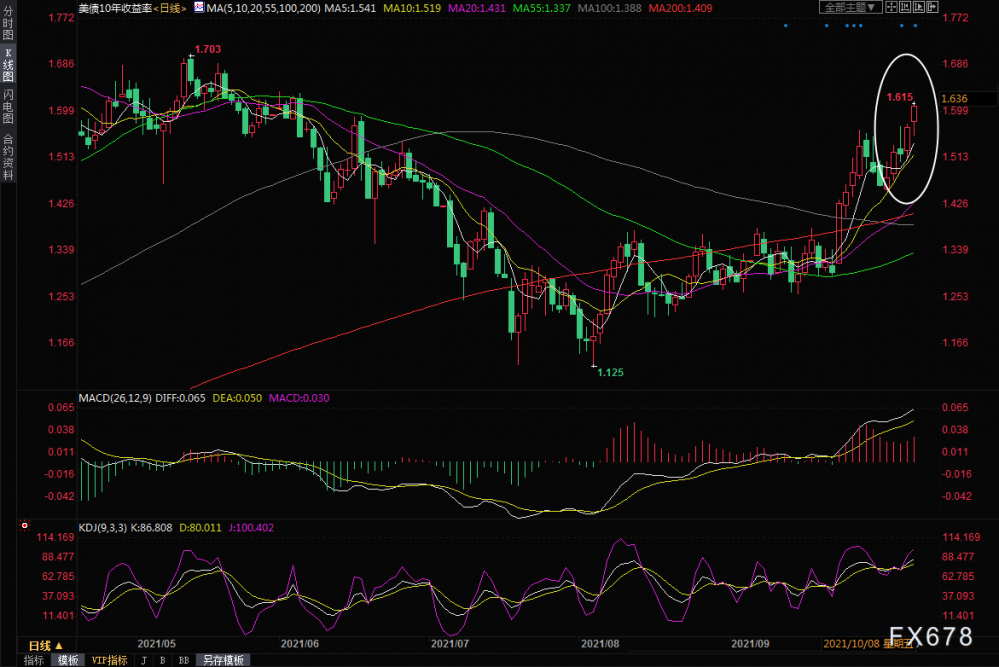The image size is (999, 667).
Task: Select the MA200:1.409 value label
Action: 680,8
